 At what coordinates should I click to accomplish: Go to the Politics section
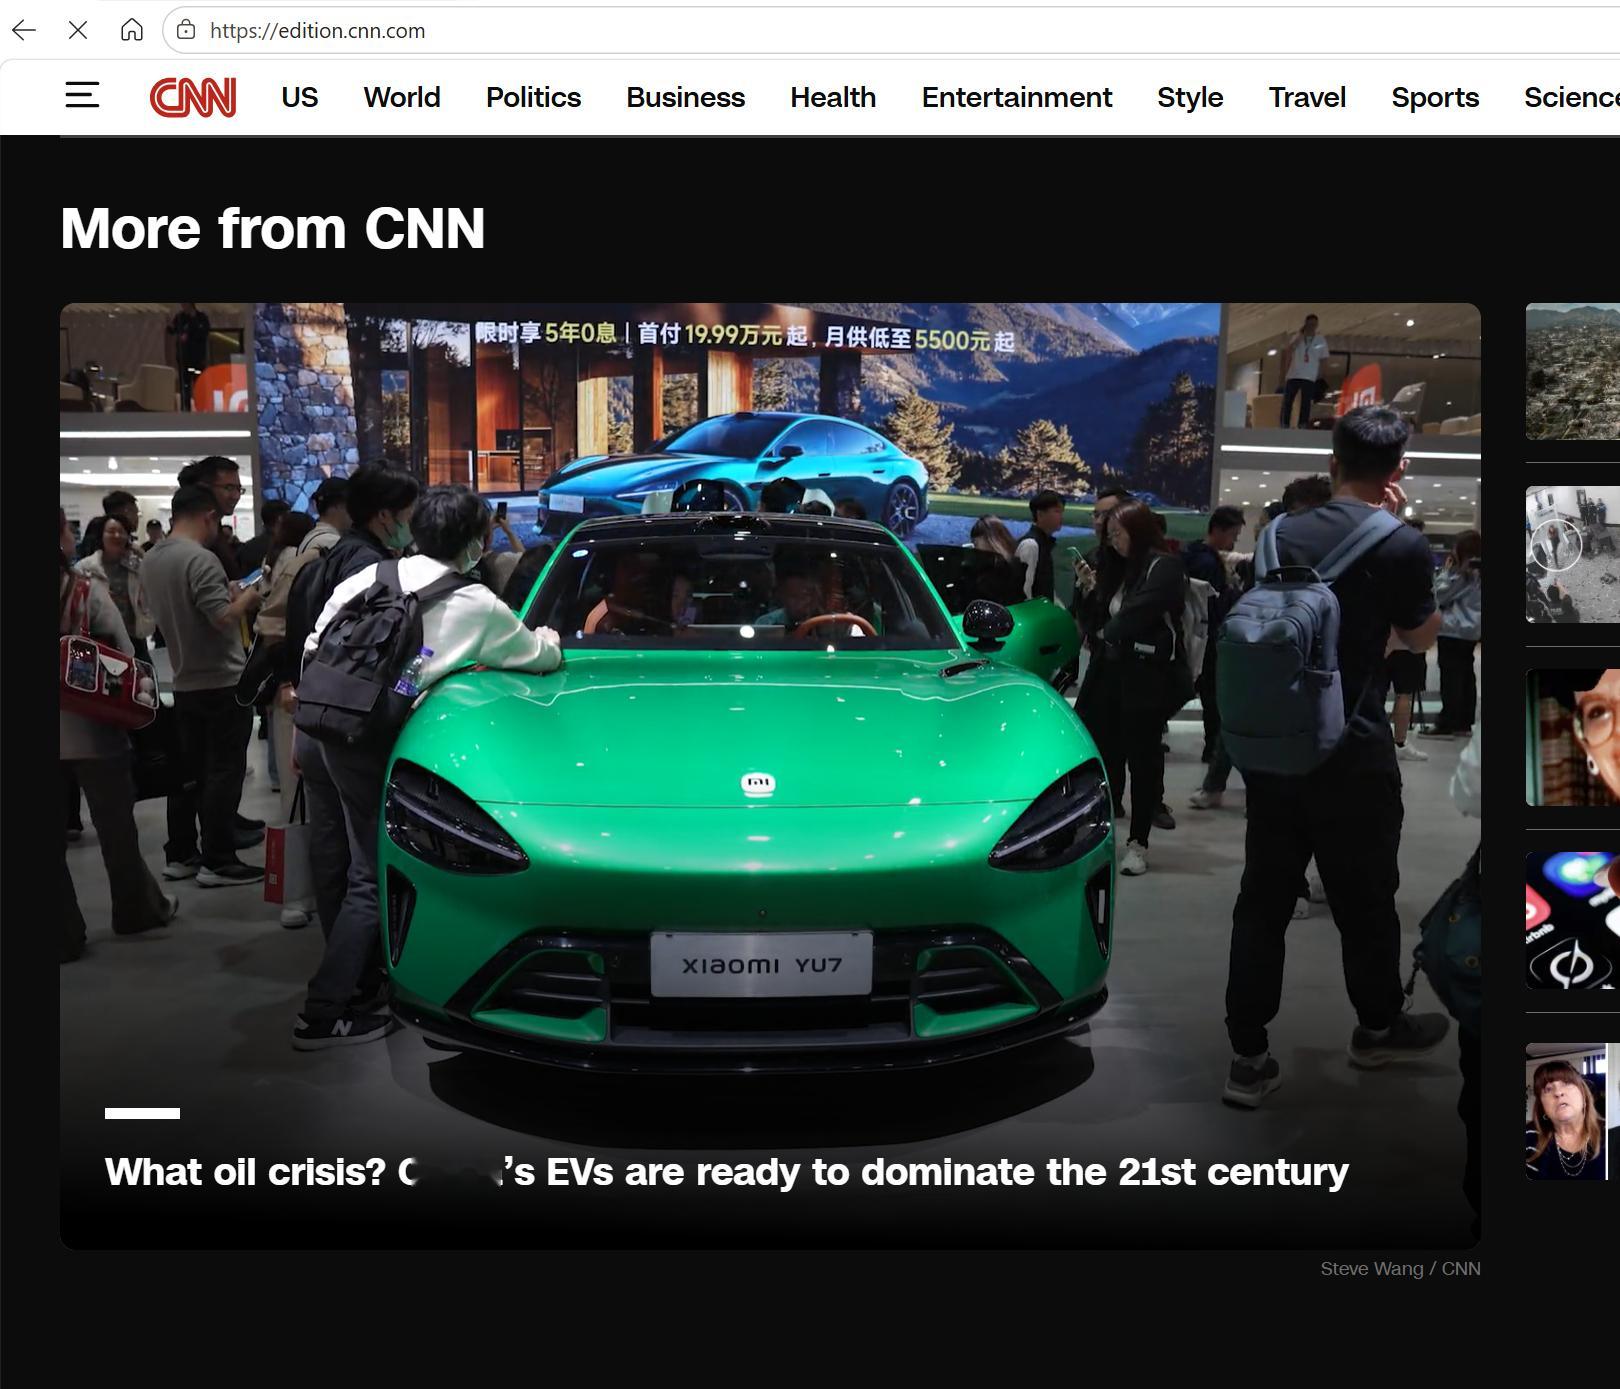coord(533,97)
